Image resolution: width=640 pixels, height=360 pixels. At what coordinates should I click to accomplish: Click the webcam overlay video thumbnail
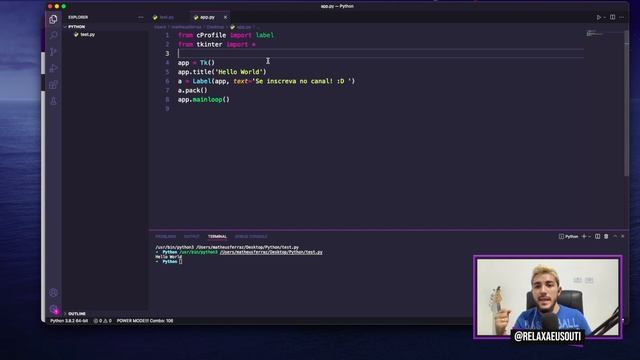548,297
